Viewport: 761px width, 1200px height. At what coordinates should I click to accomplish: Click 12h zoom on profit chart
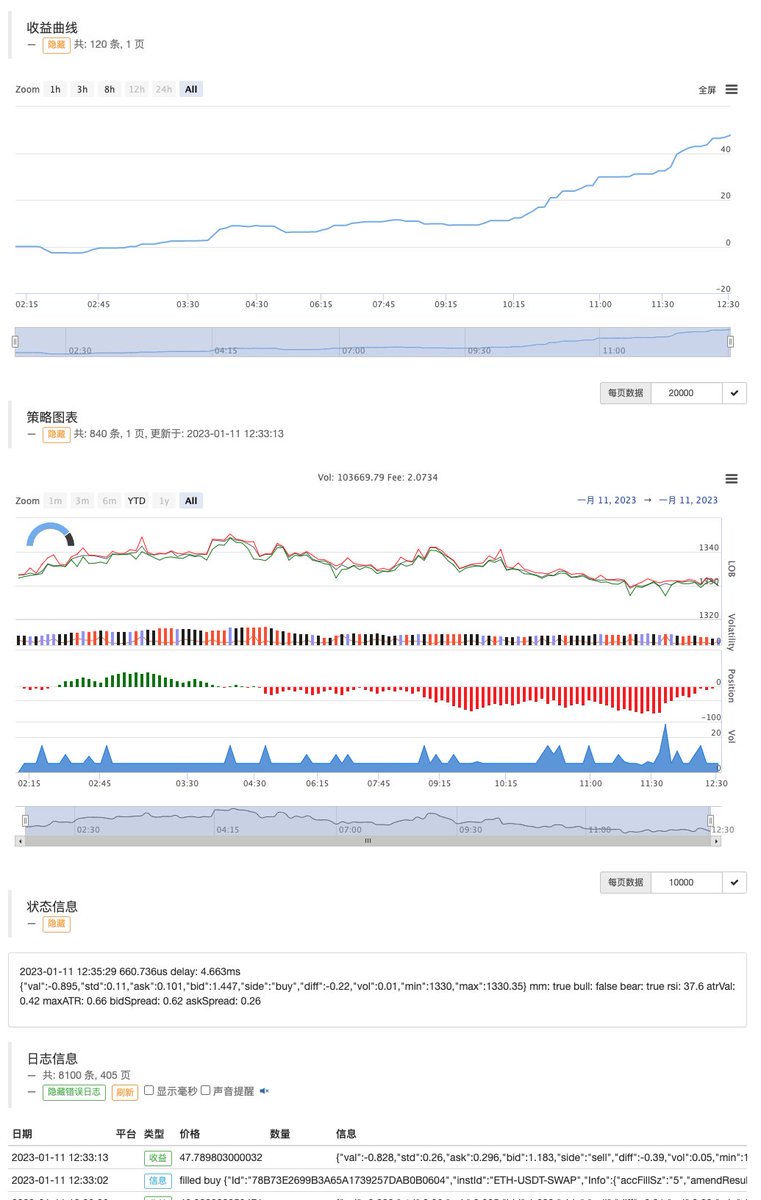point(136,89)
